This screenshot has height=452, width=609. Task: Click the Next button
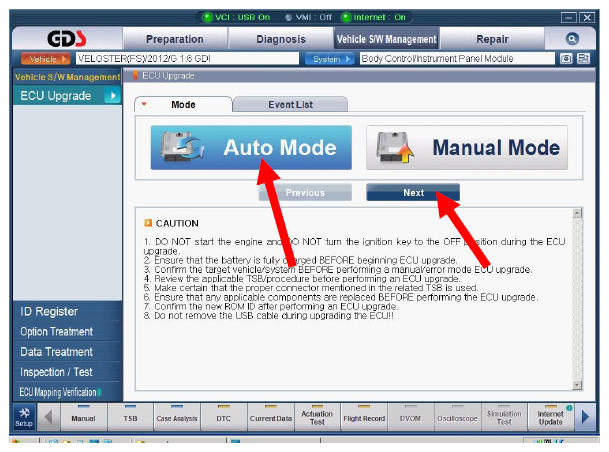[413, 193]
